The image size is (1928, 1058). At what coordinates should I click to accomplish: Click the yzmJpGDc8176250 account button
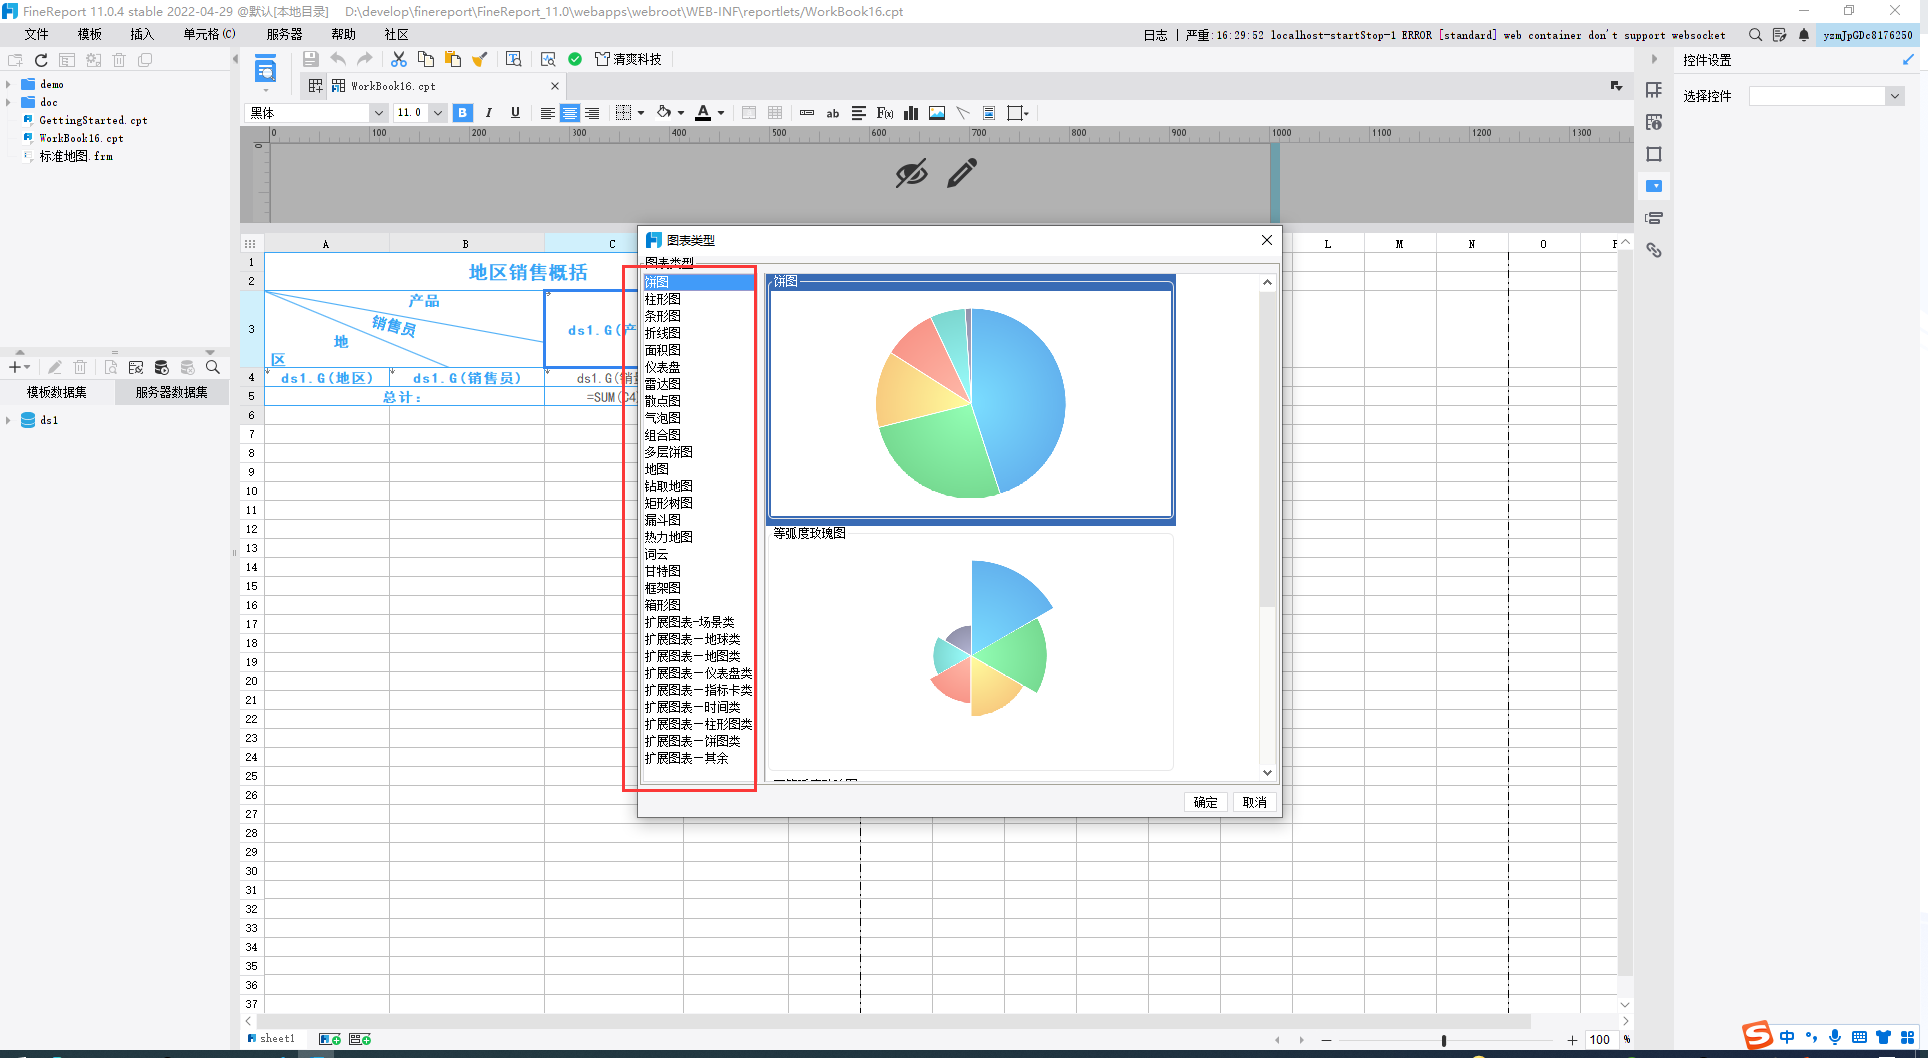(1868, 35)
